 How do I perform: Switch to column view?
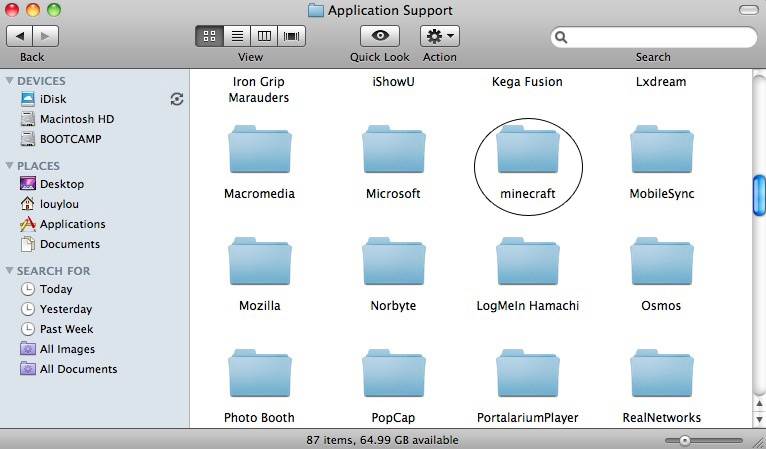264,36
